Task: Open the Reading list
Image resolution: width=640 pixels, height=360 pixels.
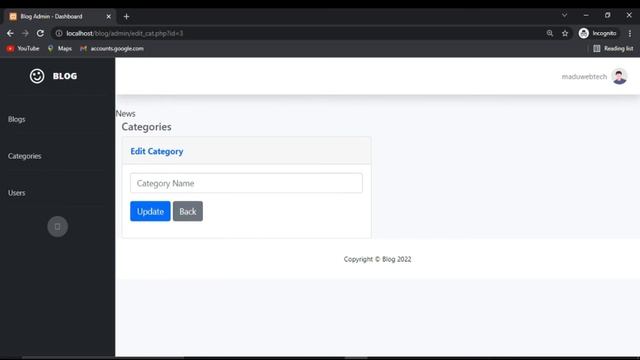Action: click(613, 49)
